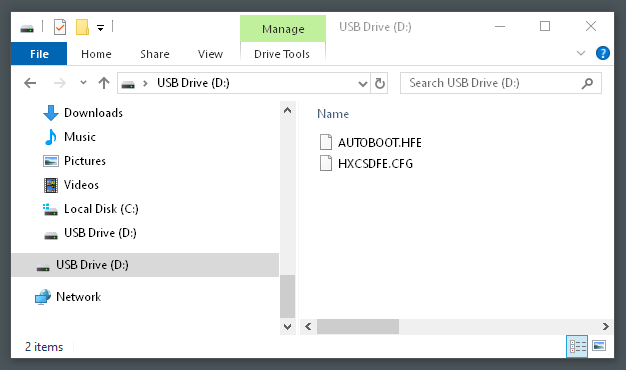Click the Properties quick access icon
The image size is (626, 370).
coord(60,27)
